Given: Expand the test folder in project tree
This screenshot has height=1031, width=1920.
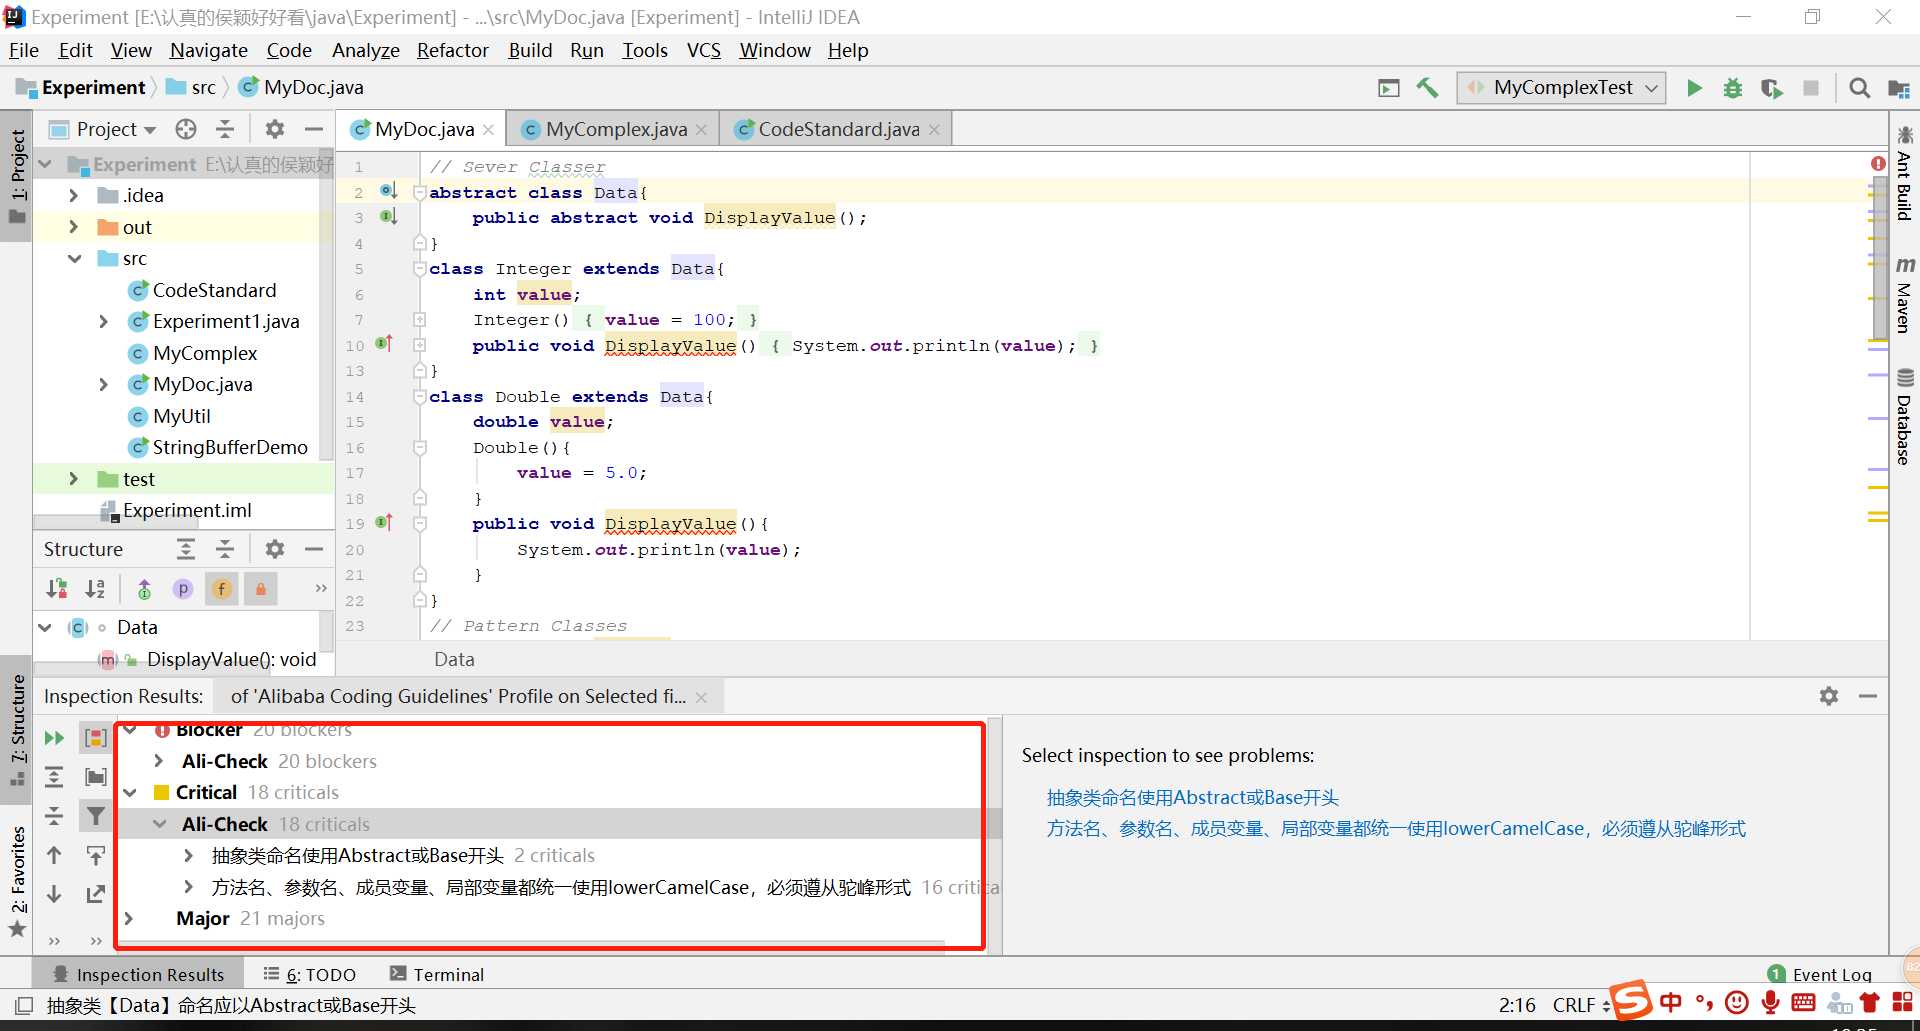Looking at the screenshot, I should [x=73, y=479].
